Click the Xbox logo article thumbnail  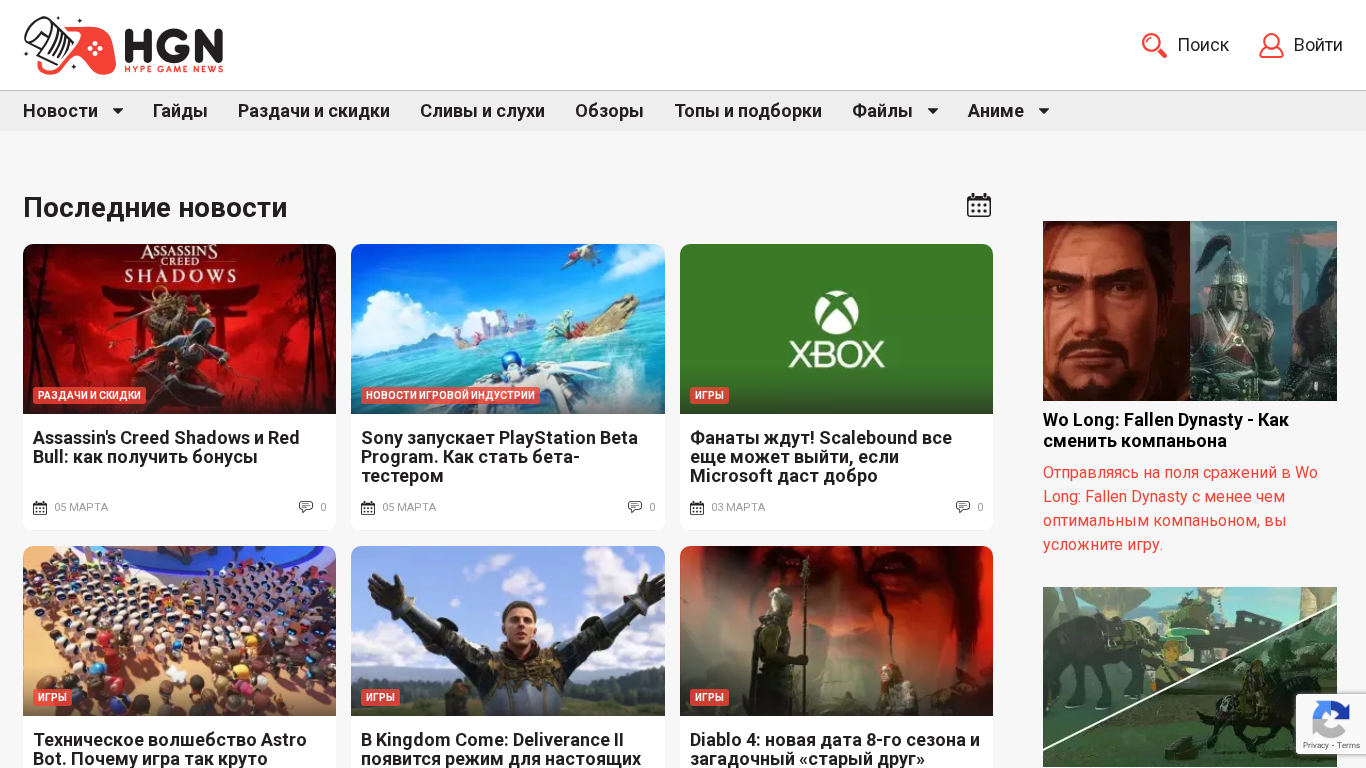(836, 328)
